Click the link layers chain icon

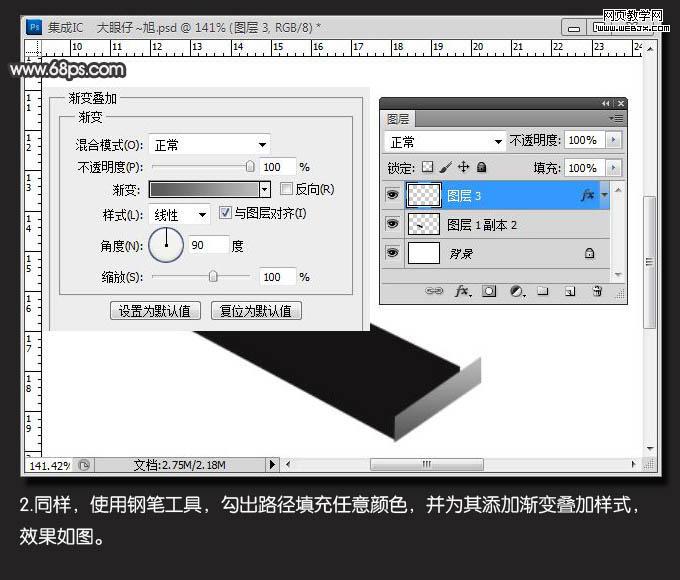point(434,291)
